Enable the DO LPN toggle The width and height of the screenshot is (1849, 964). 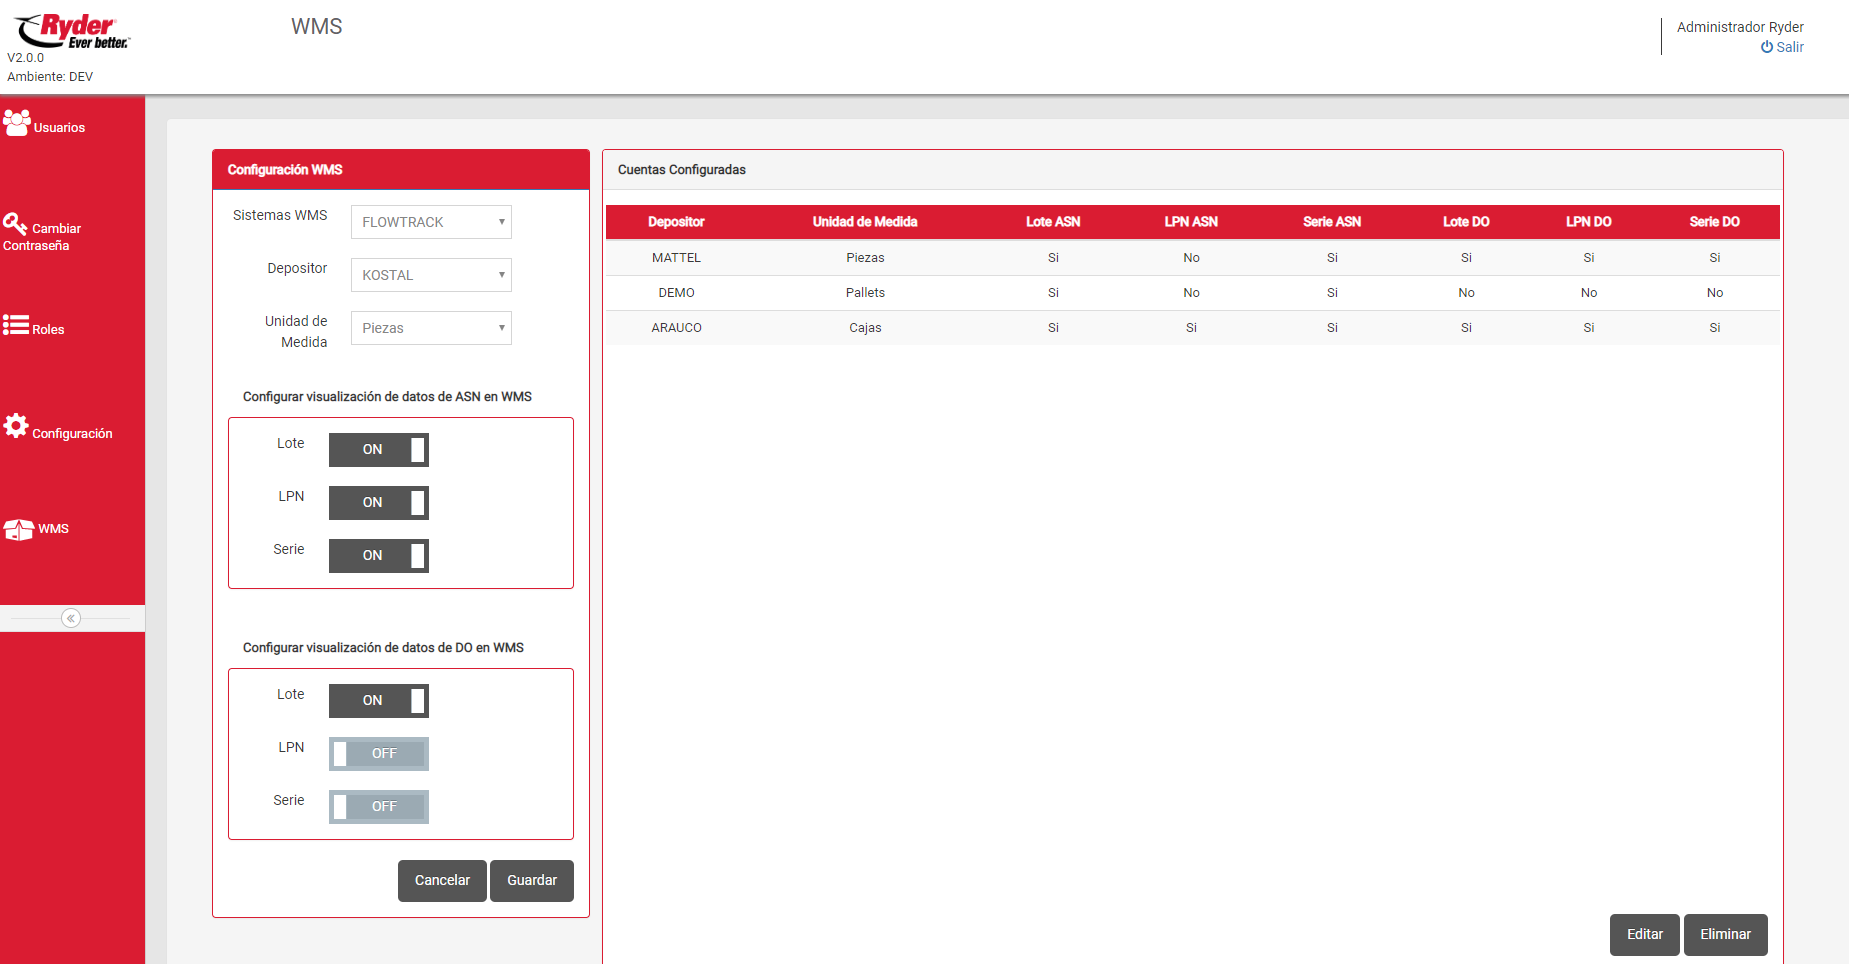coord(378,754)
